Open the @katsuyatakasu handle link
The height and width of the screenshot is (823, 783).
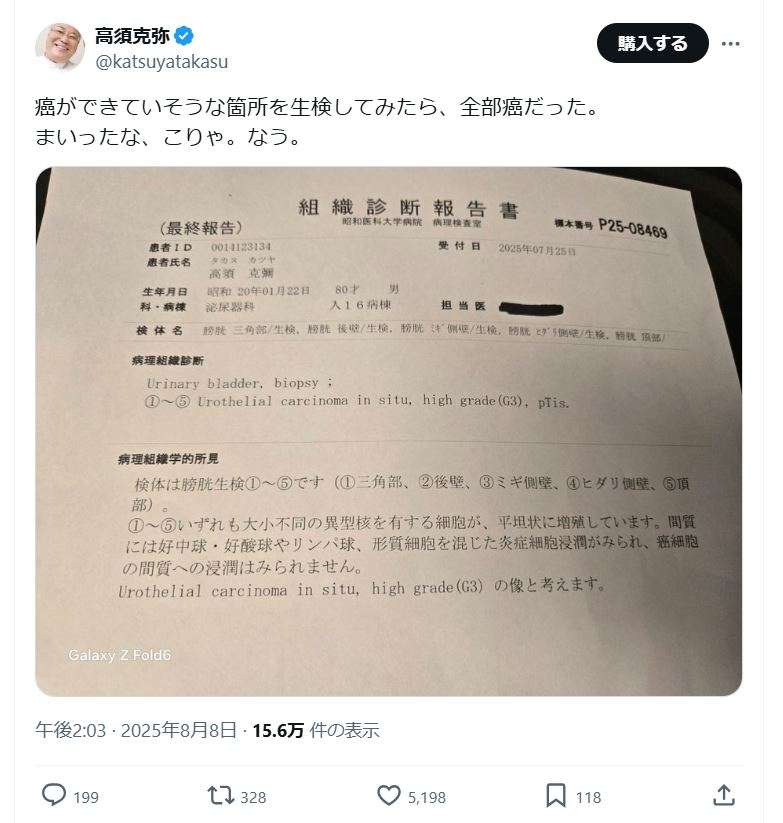point(162,62)
